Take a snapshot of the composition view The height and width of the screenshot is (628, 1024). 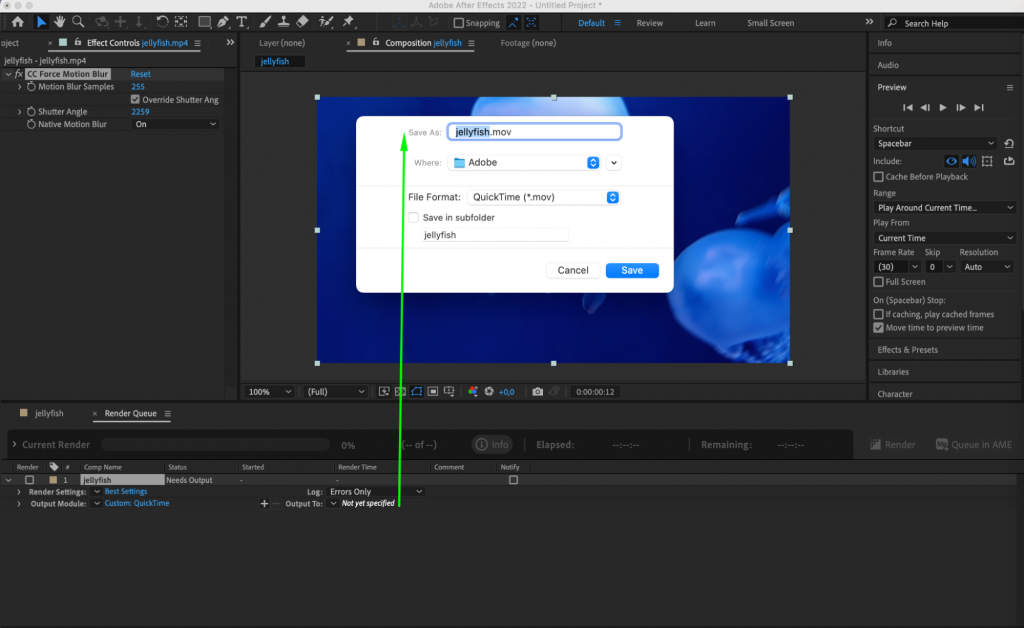(x=539, y=391)
